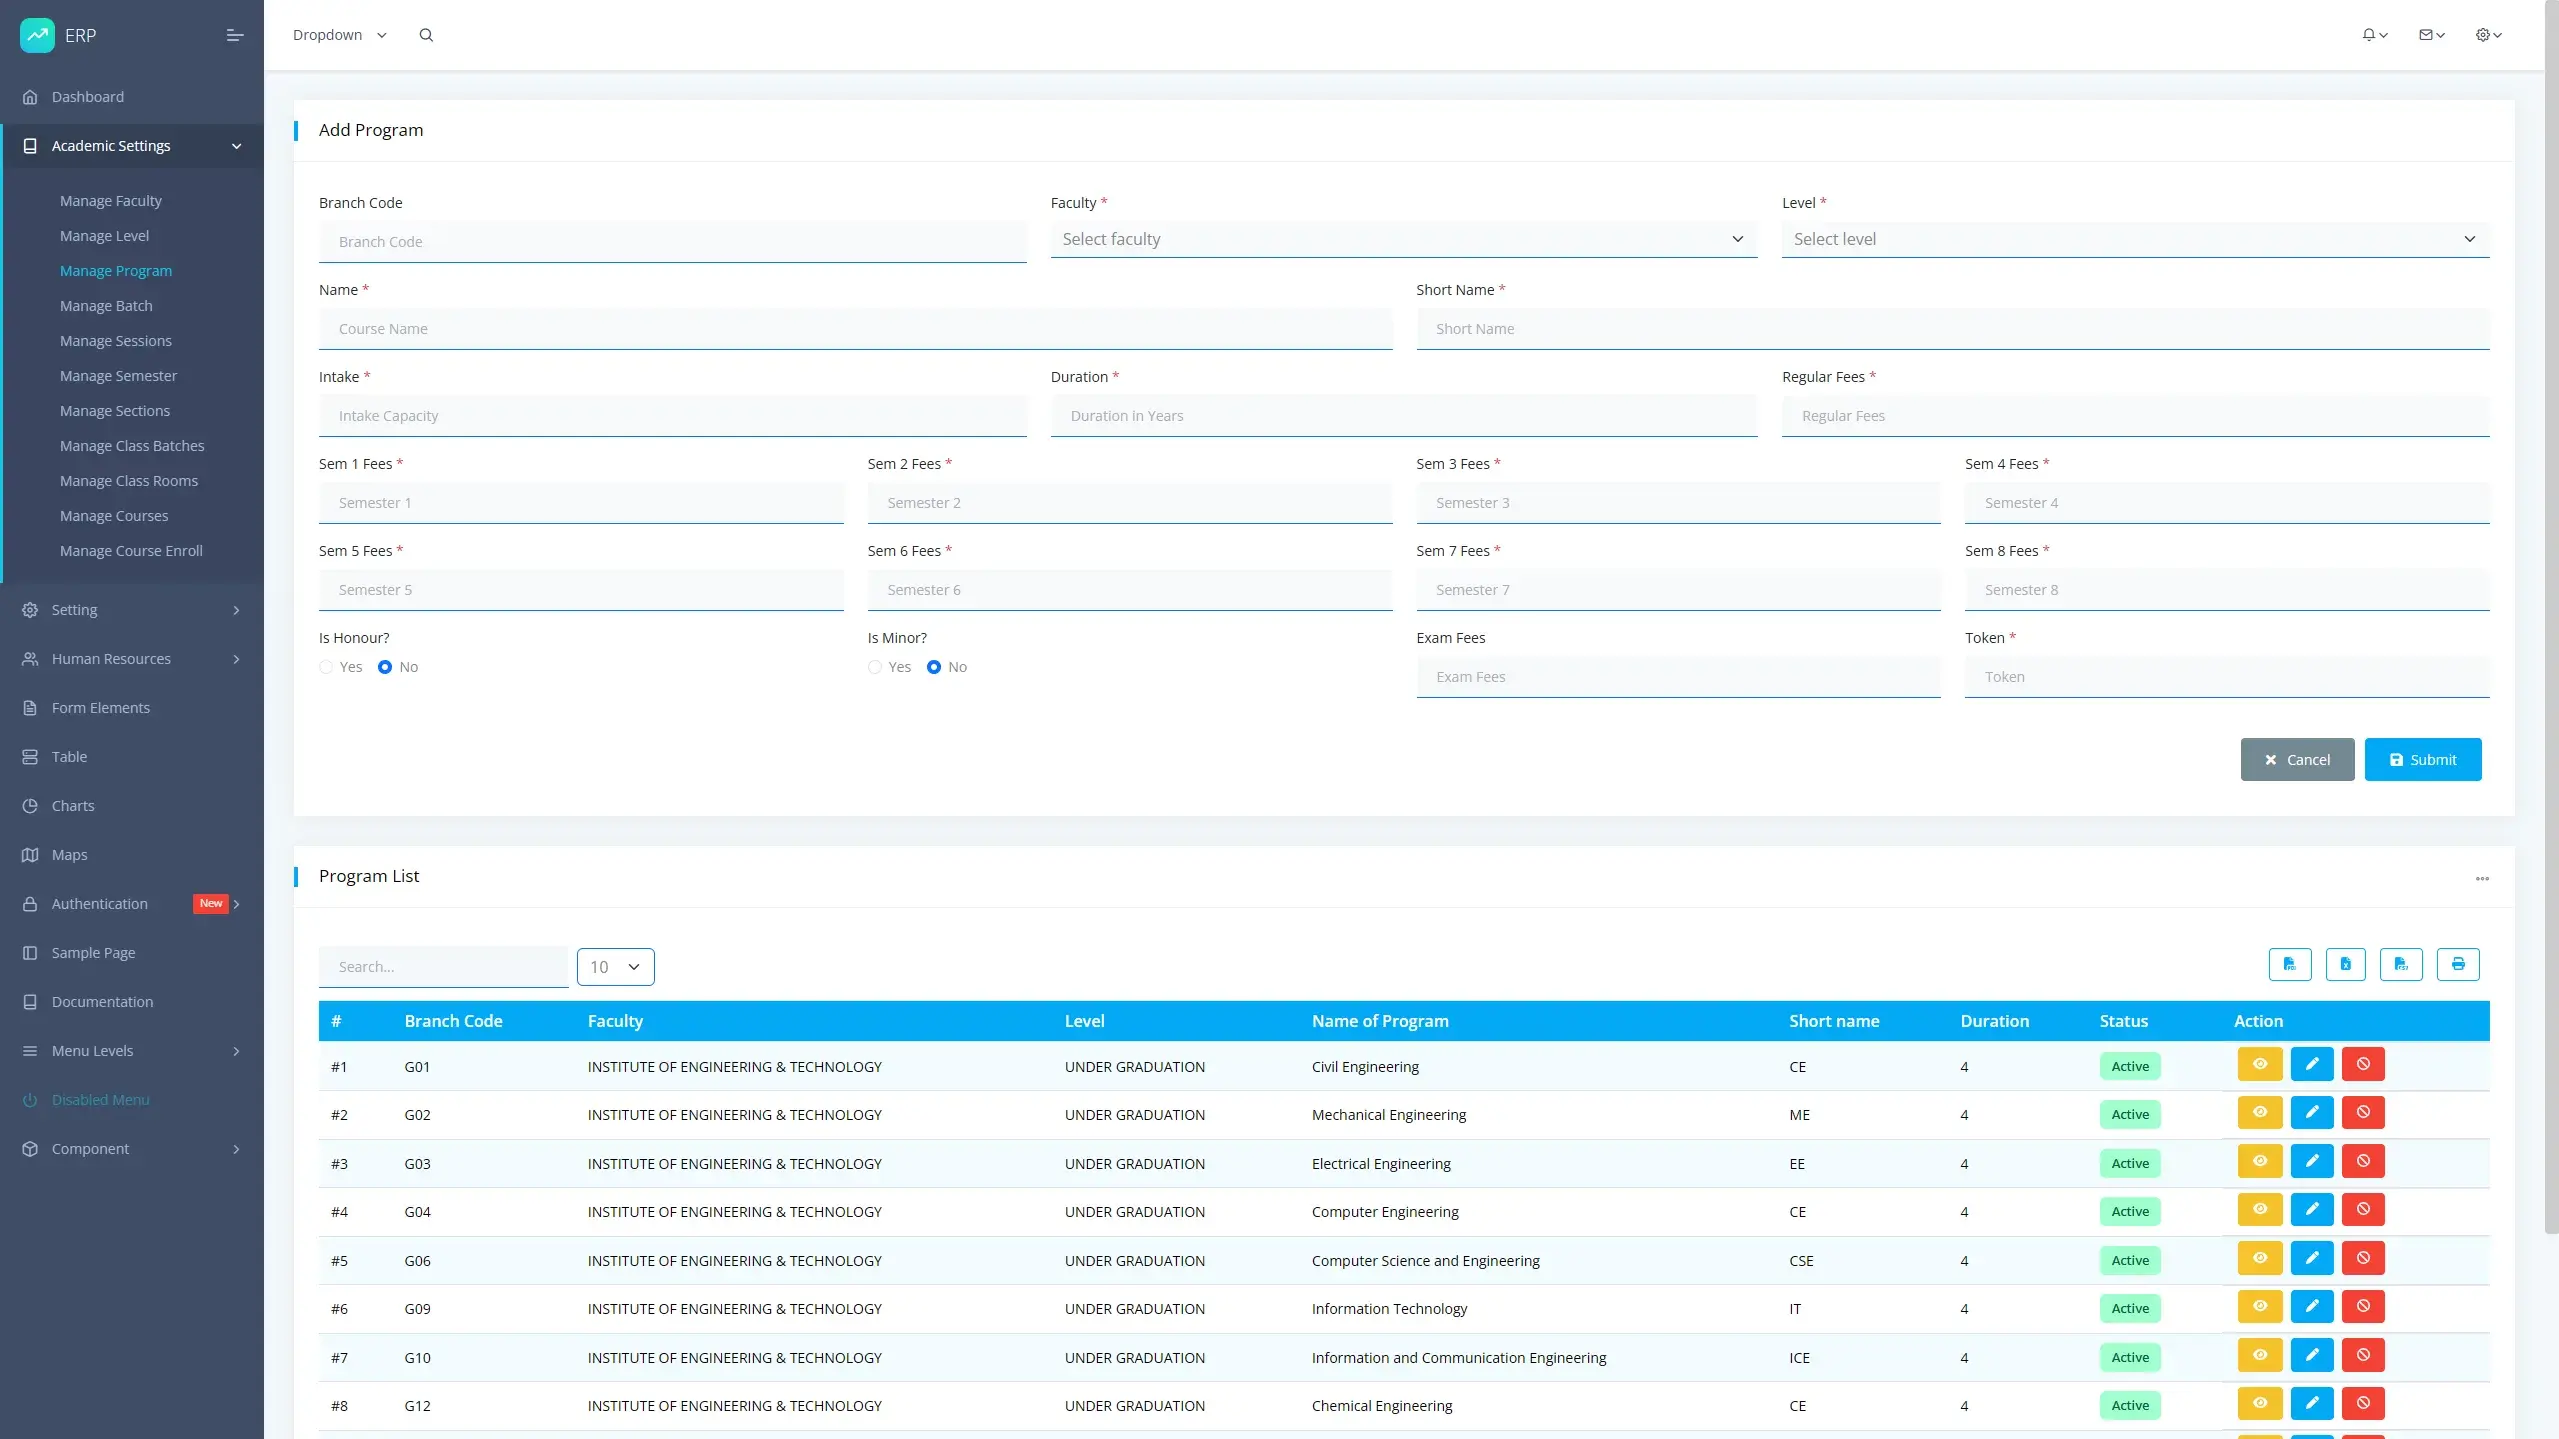This screenshot has width=2559, height=1439.
Task: Edit the Civil Engineering program
Action: 2311,1064
